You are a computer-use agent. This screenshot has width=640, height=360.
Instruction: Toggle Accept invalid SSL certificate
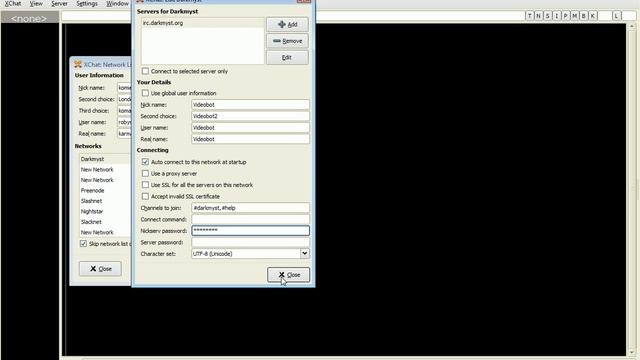(x=145, y=196)
